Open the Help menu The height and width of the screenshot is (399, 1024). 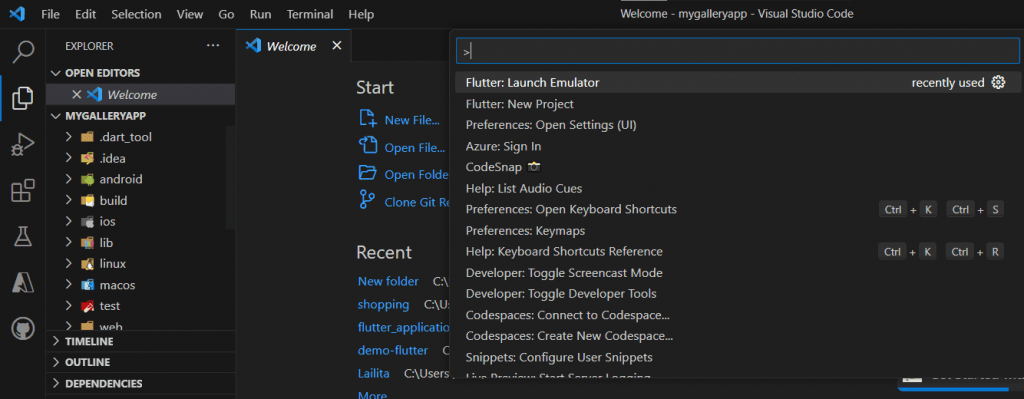pyautogui.click(x=361, y=14)
